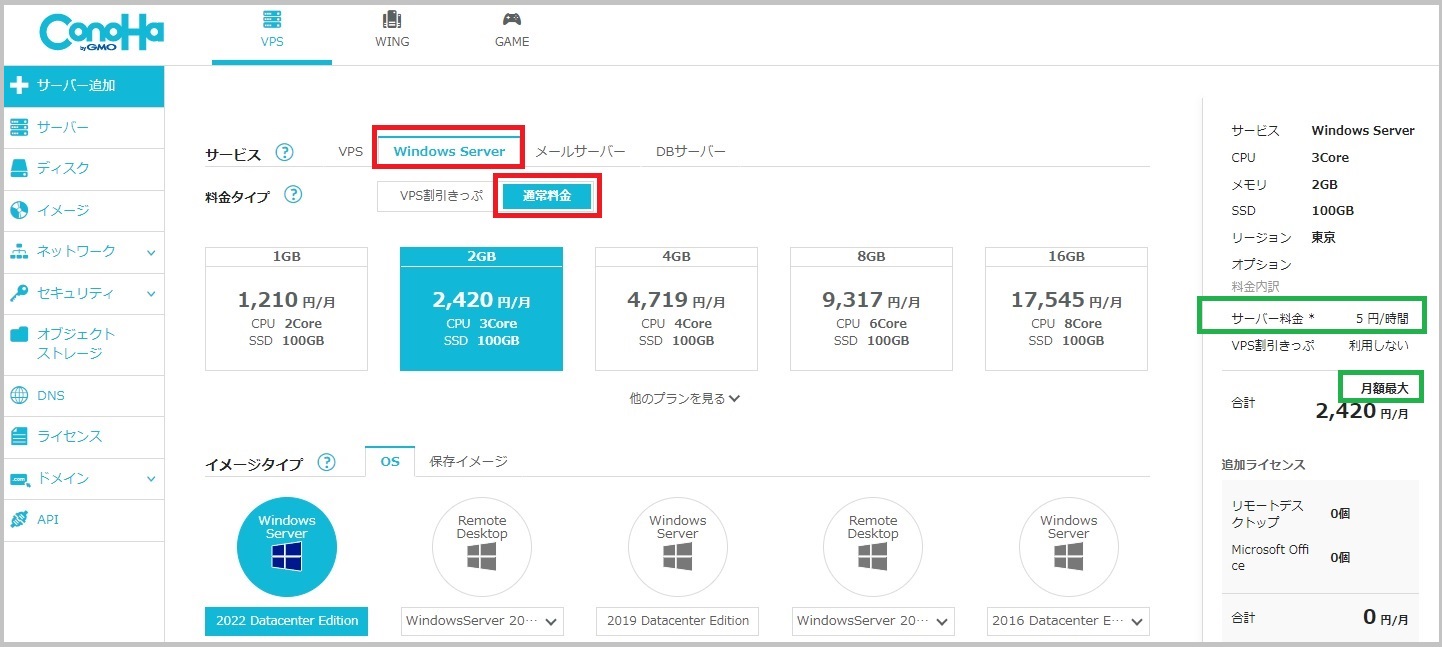This screenshot has width=1442, height=647.
Task: Open the 2016 Datacenter E… version dropdown
Action: point(1068,621)
